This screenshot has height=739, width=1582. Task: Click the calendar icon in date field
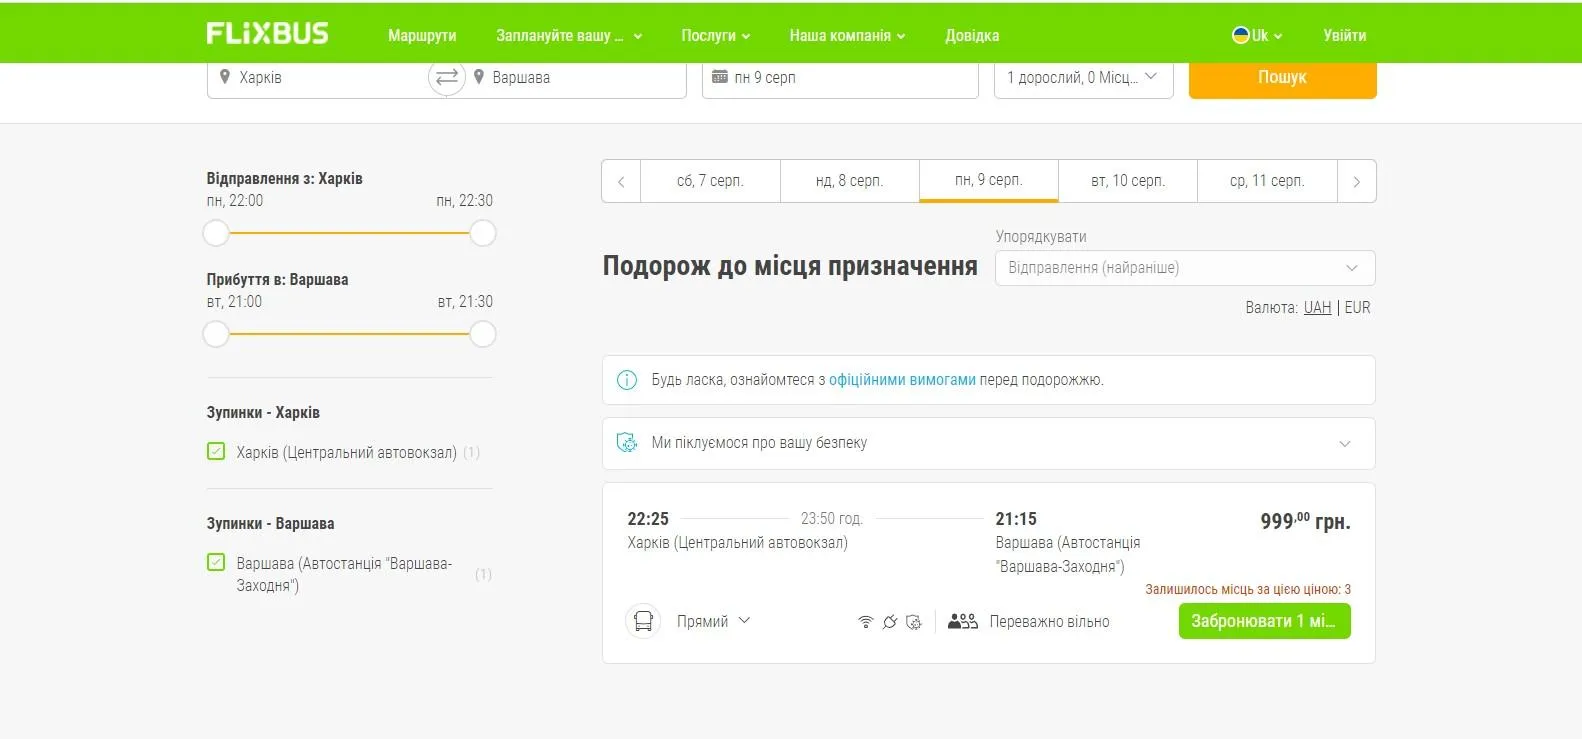tap(720, 77)
